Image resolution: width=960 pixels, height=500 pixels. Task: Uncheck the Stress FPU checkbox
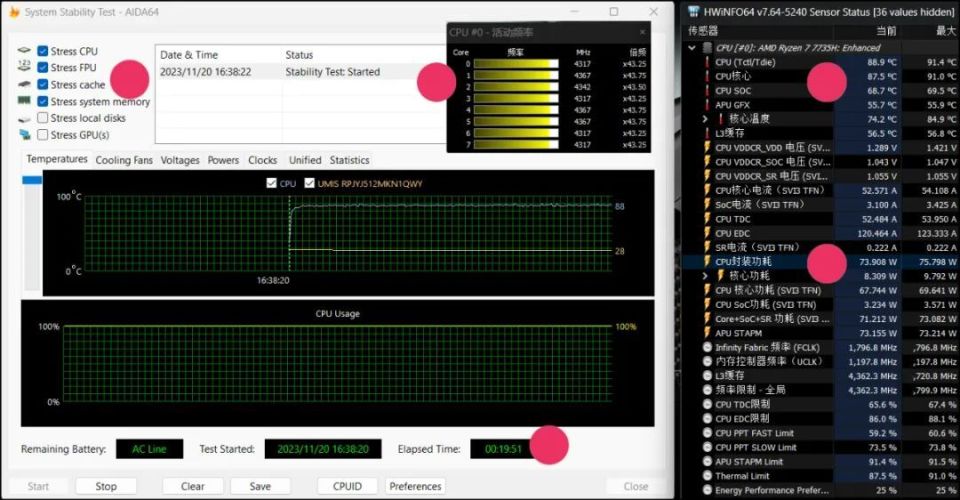click(x=43, y=68)
